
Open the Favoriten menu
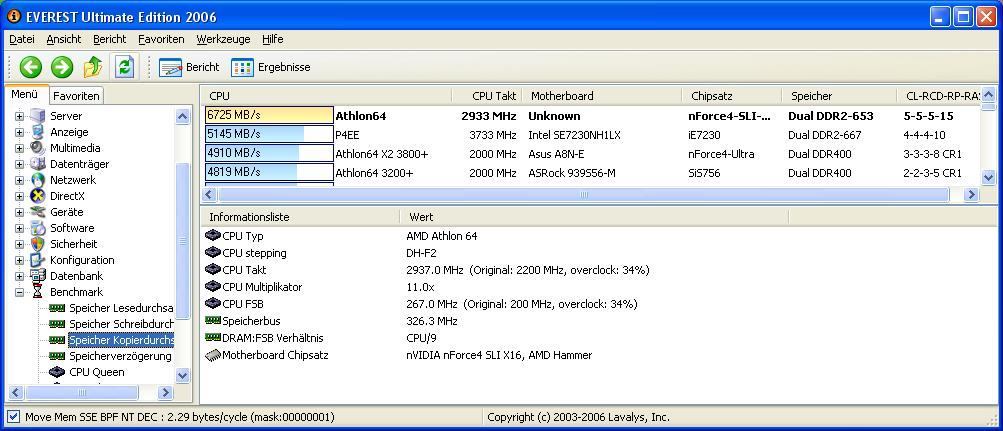click(161, 39)
